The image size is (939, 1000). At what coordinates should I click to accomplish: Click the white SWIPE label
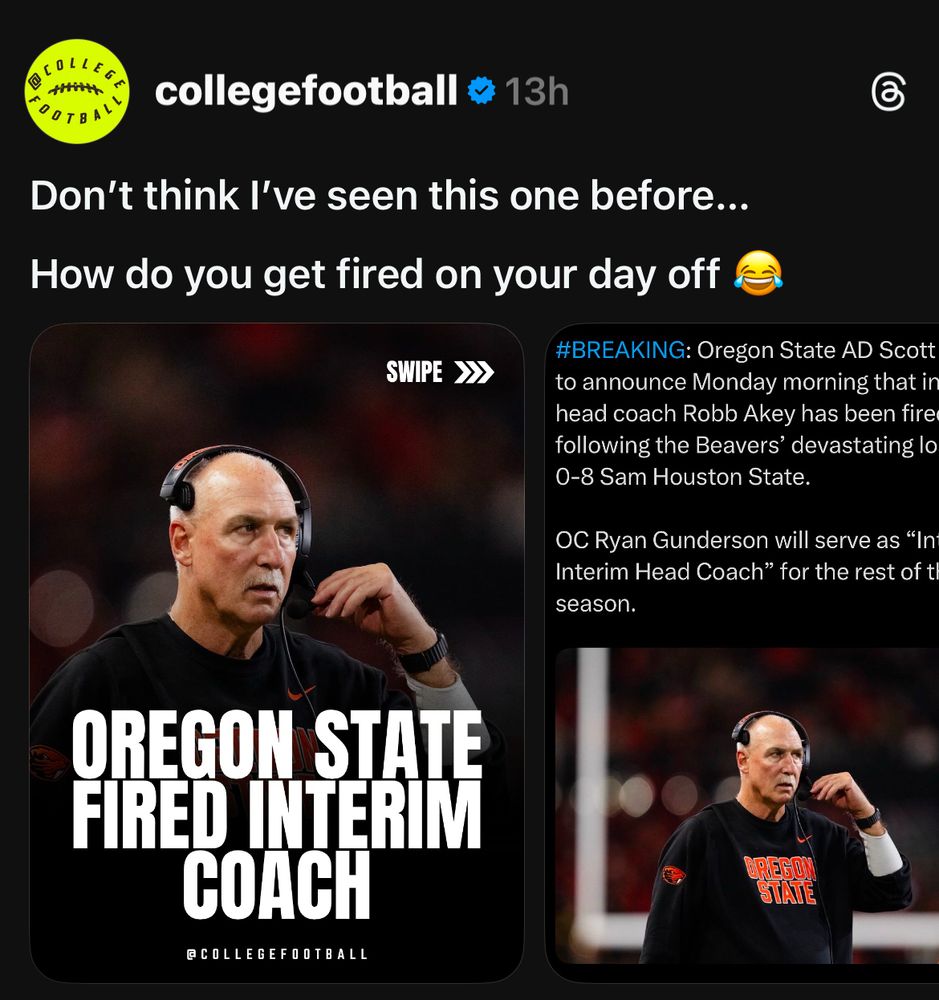[414, 373]
